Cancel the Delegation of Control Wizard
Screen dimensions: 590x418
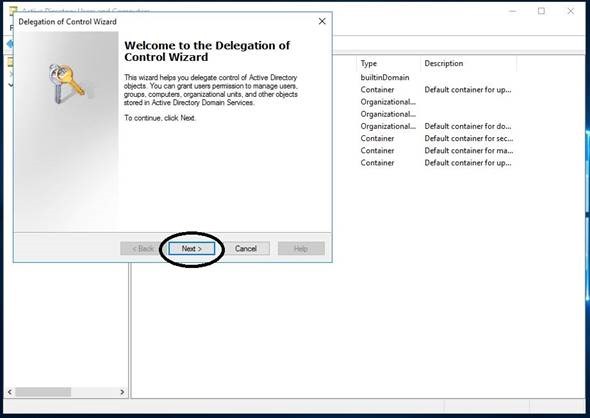(246, 249)
